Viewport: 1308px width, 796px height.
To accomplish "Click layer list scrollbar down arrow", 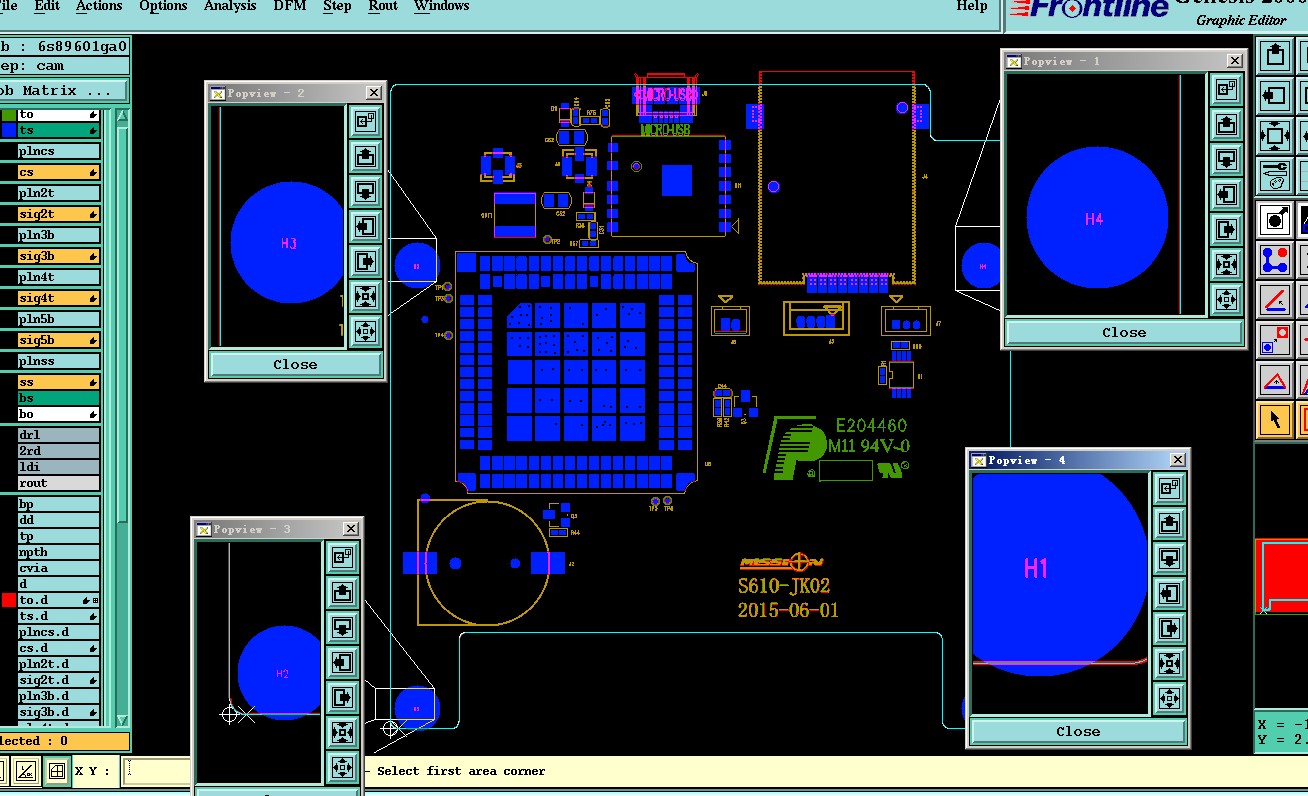I will coord(123,720).
